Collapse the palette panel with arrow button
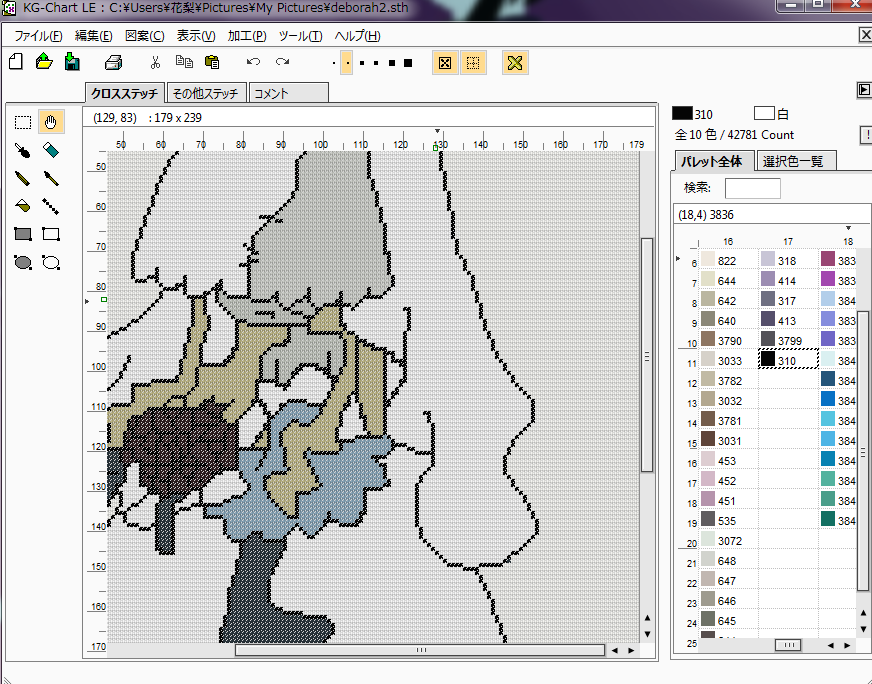The width and height of the screenshot is (872, 684). pyautogui.click(x=864, y=90)
